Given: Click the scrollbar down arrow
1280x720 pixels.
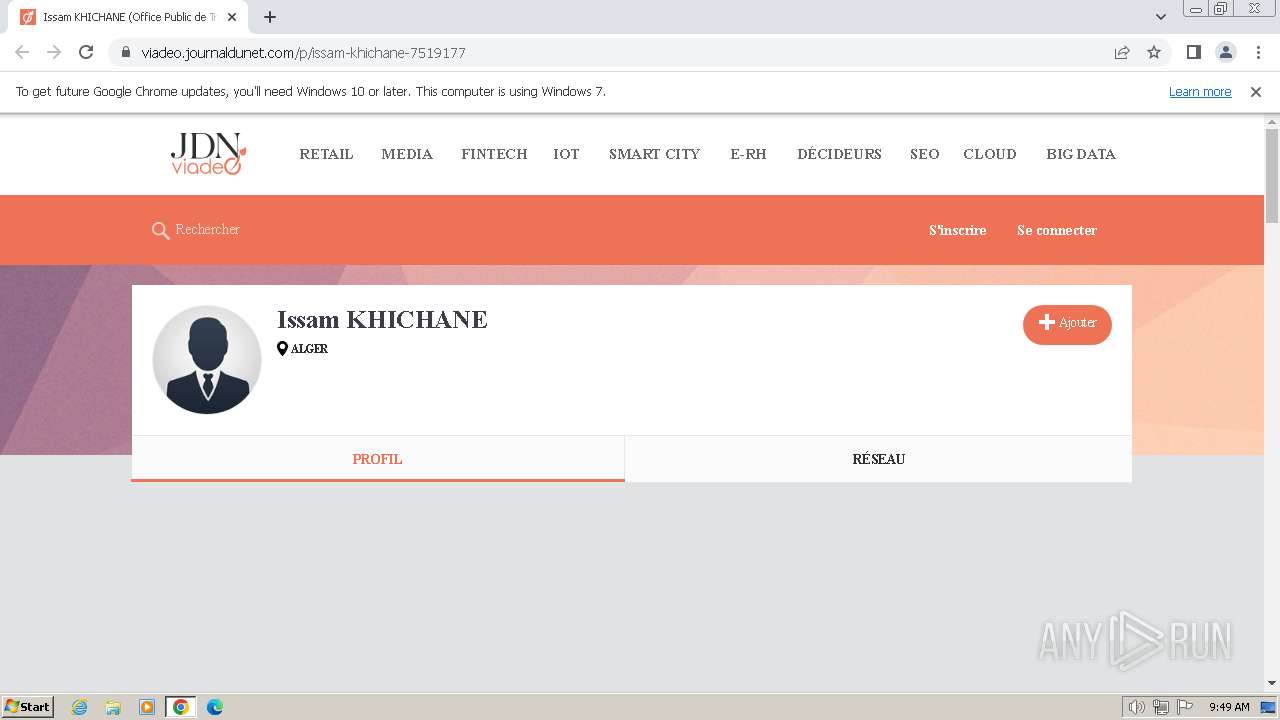Looking at the screenshot, I should tap(1272, 684).
